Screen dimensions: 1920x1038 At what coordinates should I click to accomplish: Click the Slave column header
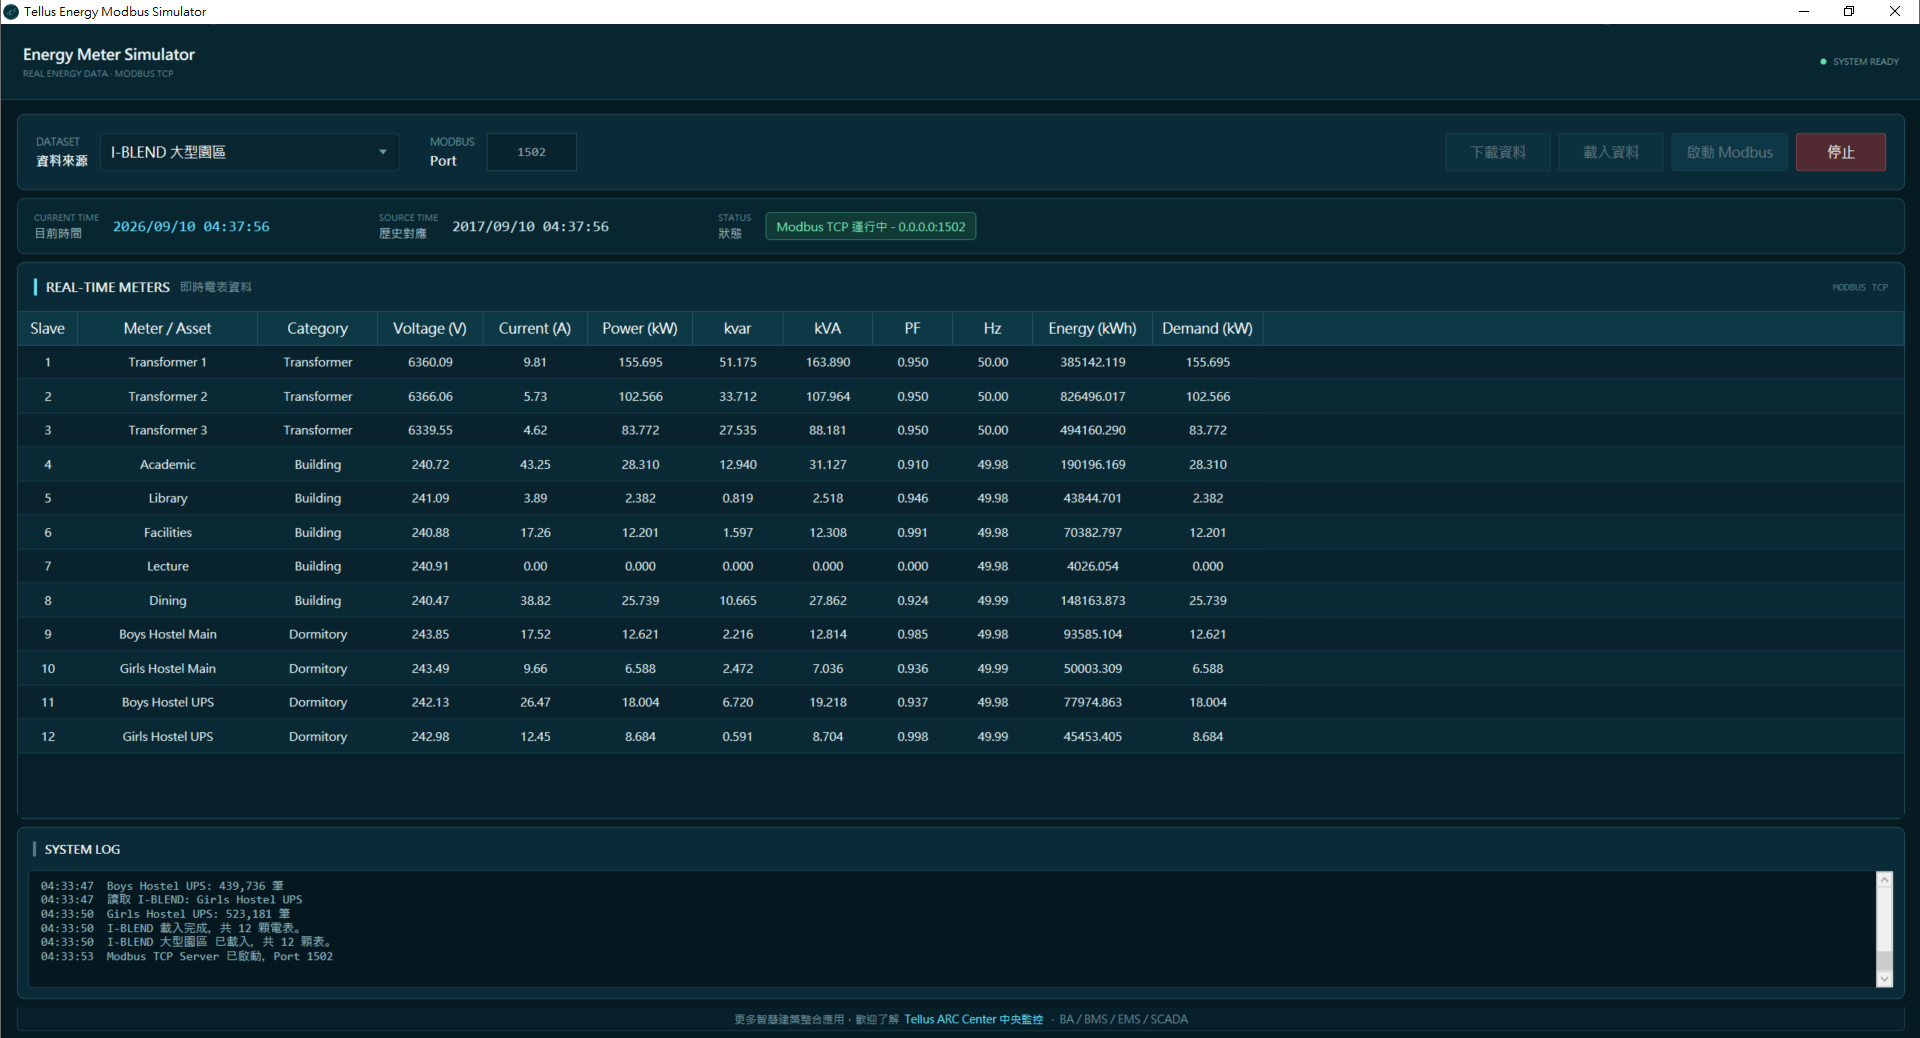click(x=48, y=328)
